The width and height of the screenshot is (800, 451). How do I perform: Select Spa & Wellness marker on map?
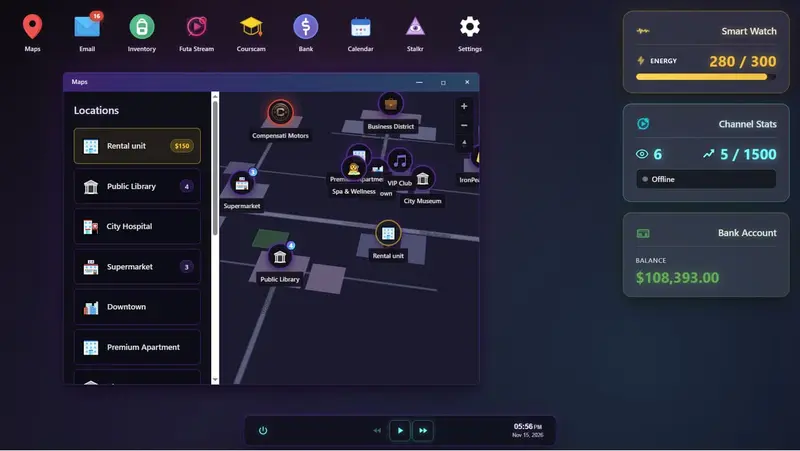[x=354, y=169]
